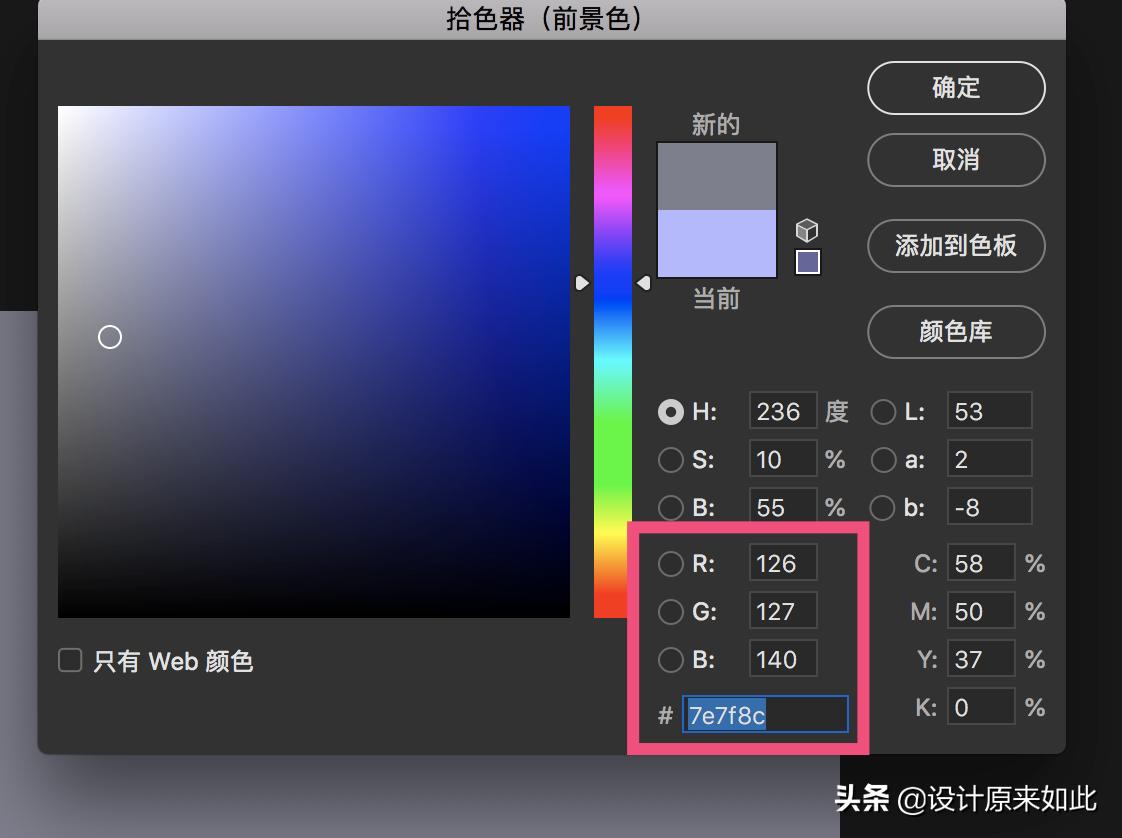Viewport: 1122px width, 838px height.
Task: Select the R (red) radio button
Action: 671,563
